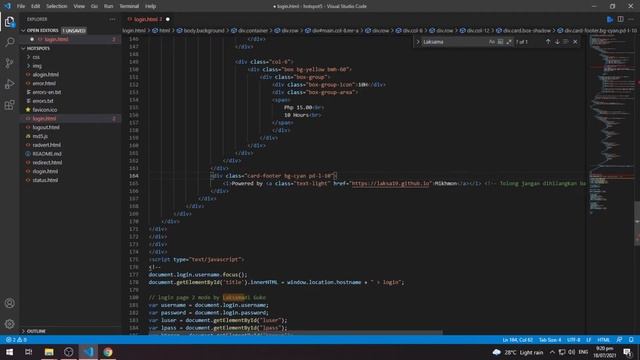Collapse the Open Editors section
Screen dimensions: 640x360
23,31
